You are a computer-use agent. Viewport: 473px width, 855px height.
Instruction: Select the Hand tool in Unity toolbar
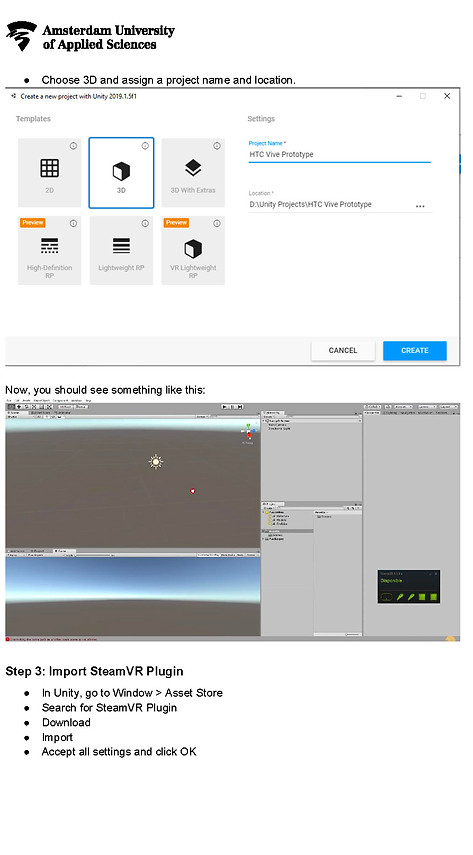coord(11,406)
